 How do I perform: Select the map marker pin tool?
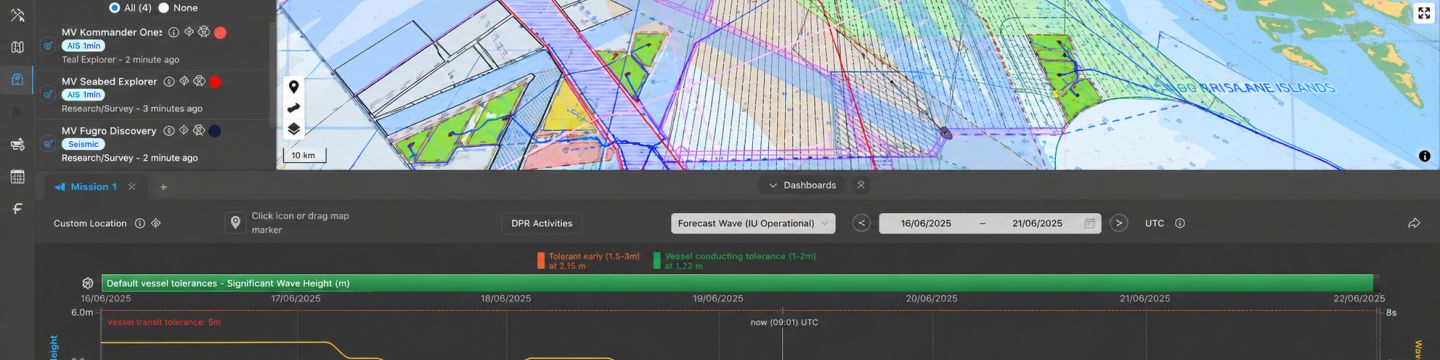[294, 87]
